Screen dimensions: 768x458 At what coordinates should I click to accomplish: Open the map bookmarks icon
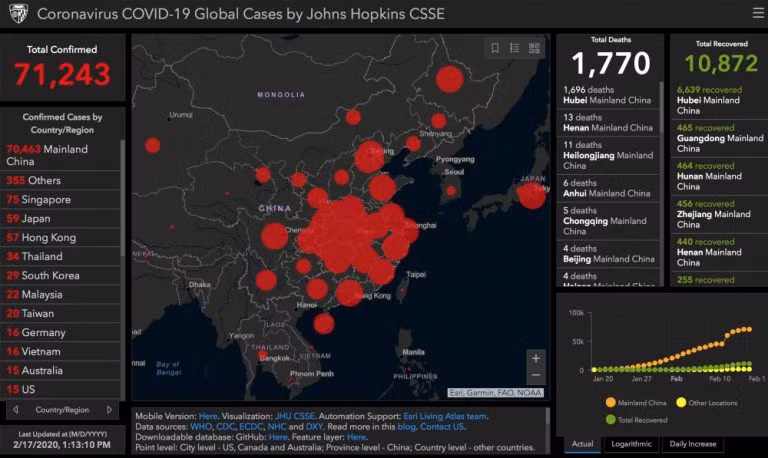[x=495, y=48]
